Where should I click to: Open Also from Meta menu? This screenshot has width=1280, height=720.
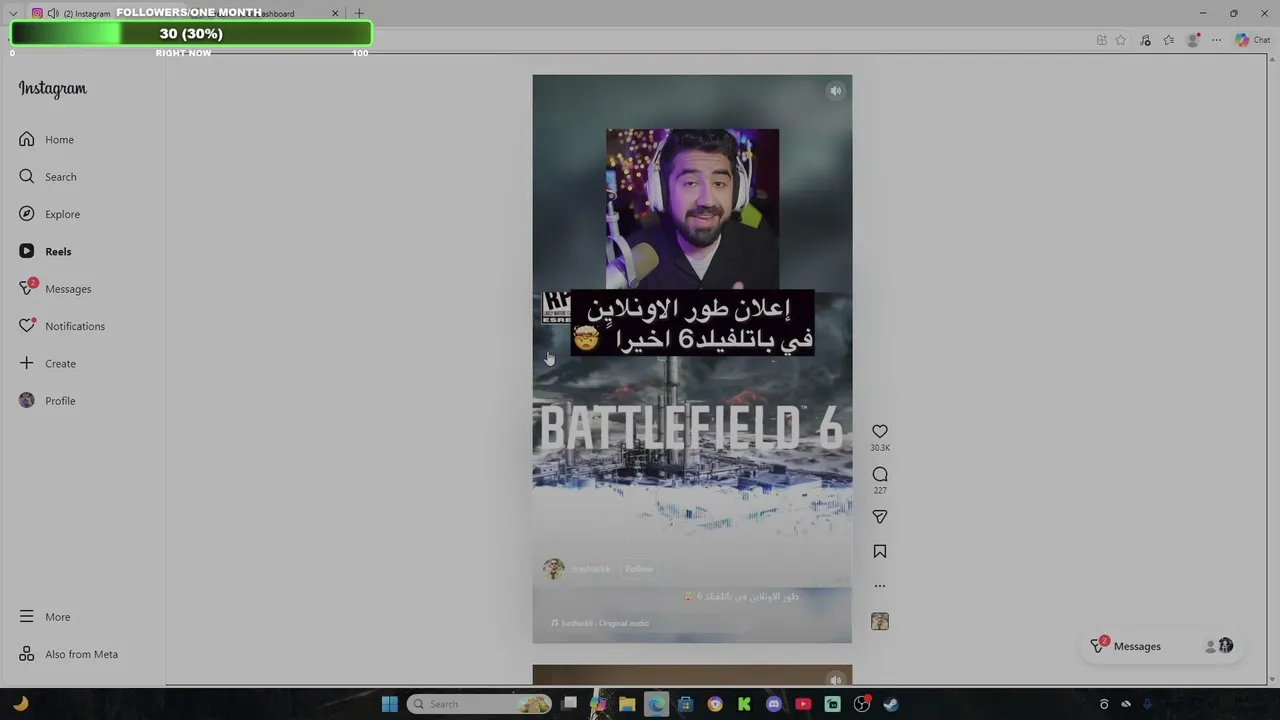[x=68, y=654]
